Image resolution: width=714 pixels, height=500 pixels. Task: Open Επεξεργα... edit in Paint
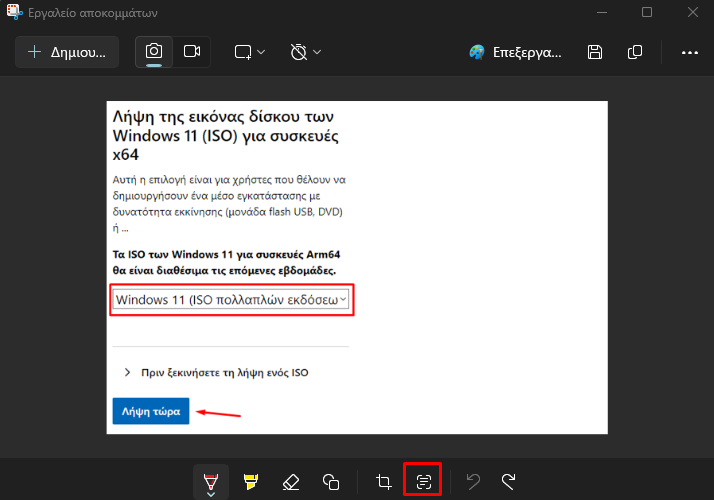[515, 52]
